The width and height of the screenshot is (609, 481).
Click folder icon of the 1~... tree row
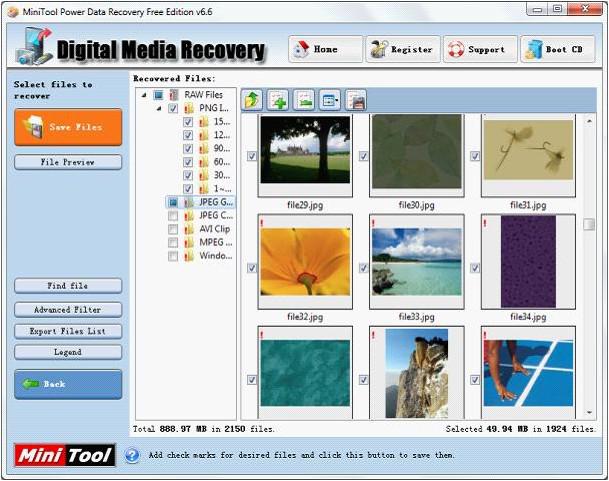pos(204,189)
